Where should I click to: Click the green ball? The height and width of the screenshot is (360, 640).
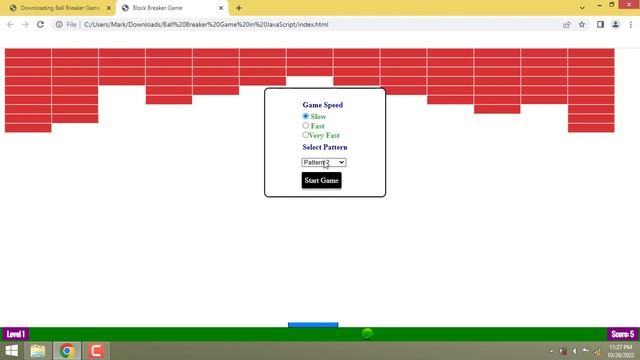point(367,333)
